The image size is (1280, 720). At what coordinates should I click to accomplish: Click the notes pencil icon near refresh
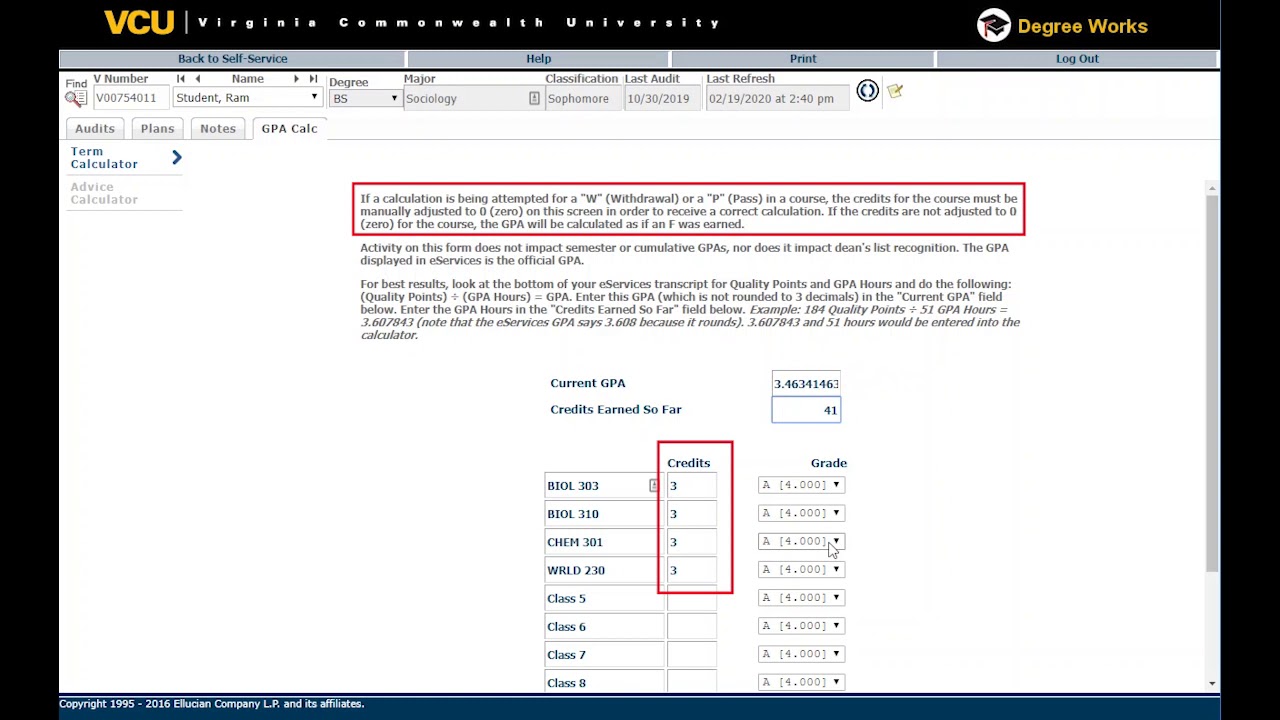point(895,92)
